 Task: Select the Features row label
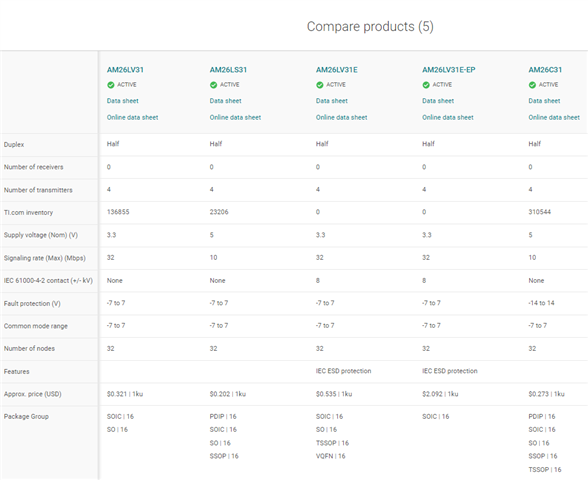pos(16,372)
